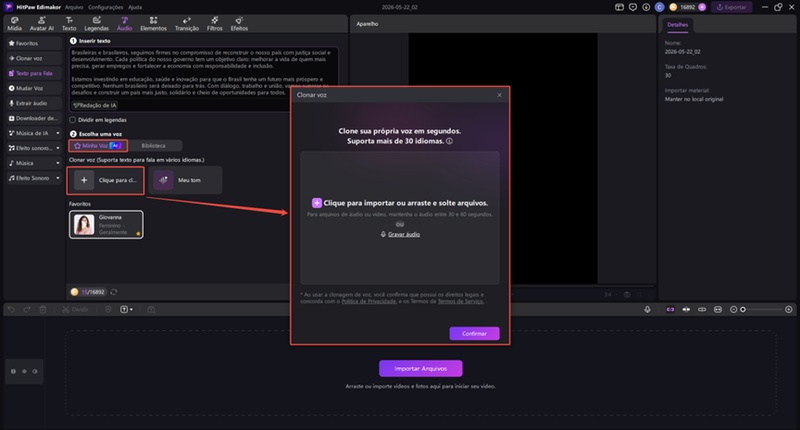This screenshot has height=430, width=800.
Task: Click the timeline zoom slider handle
Action: 743,310
